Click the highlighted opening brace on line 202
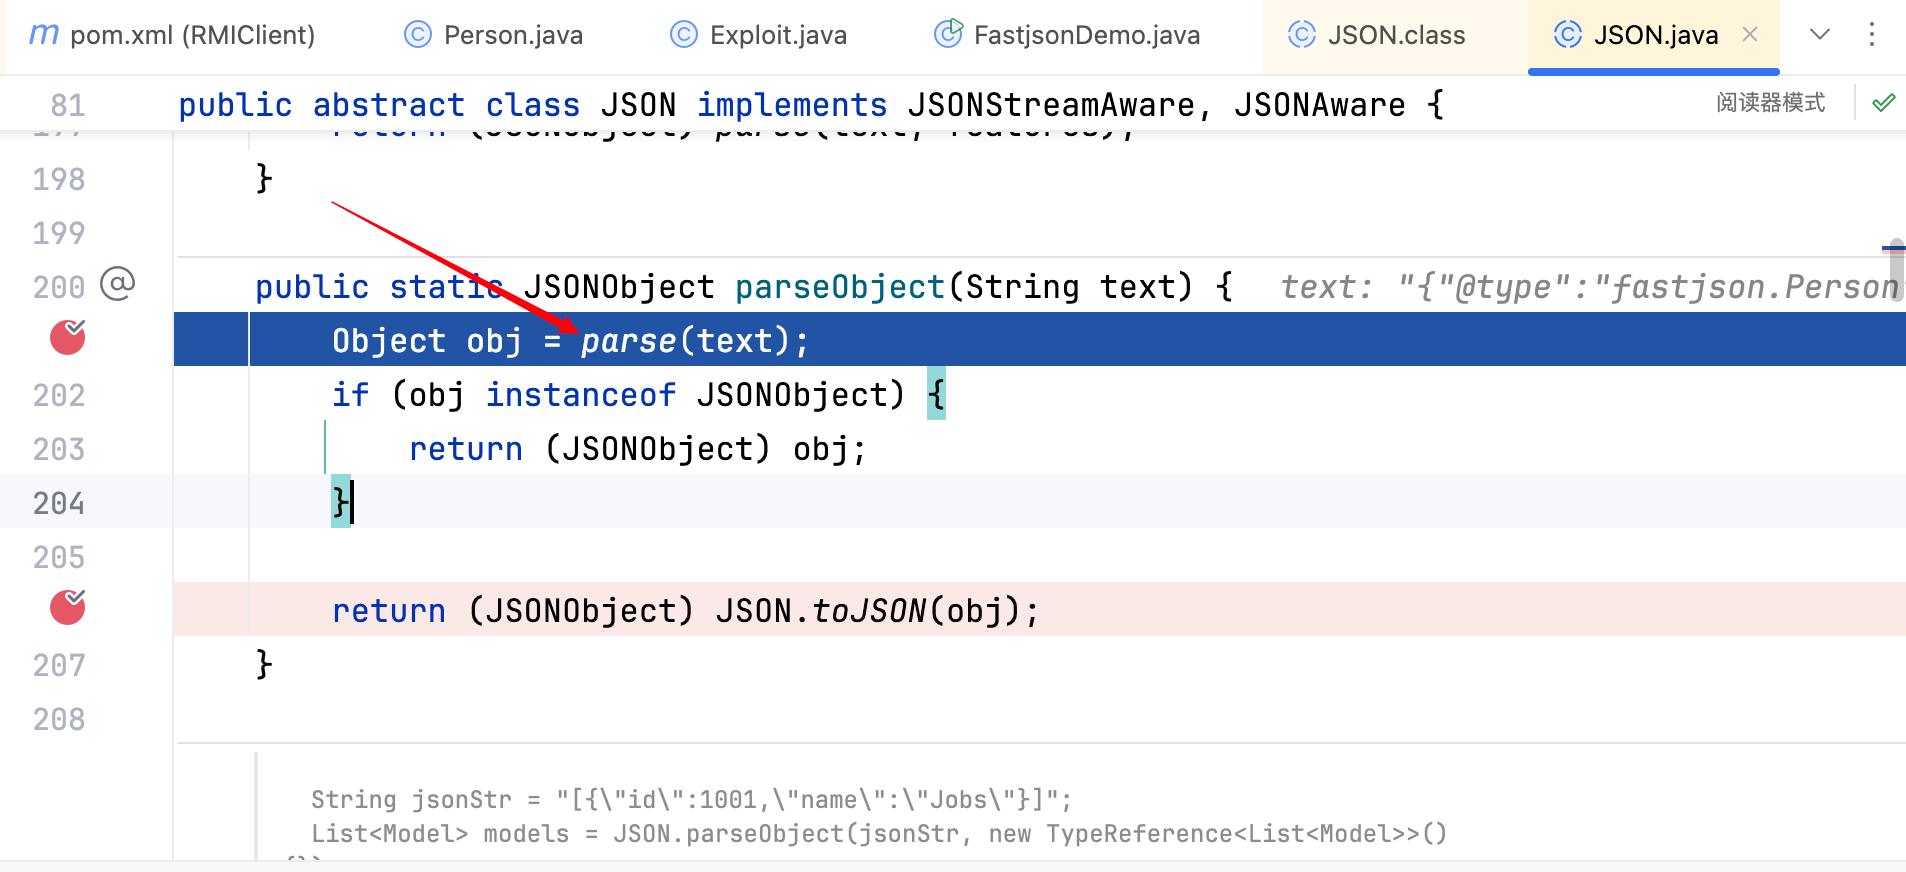Image resolution: width=1906 pixels, height=872 pixels. point(936,395)
